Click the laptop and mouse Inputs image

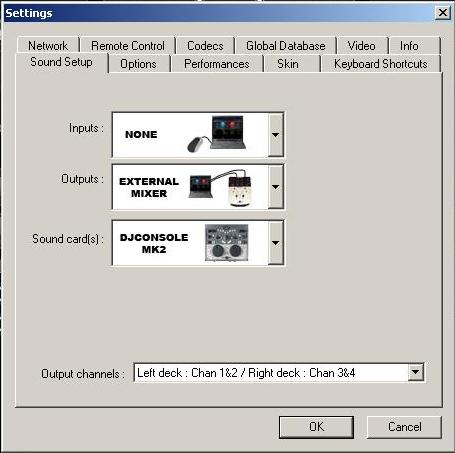pyautogui.click(x=217, y=134)
